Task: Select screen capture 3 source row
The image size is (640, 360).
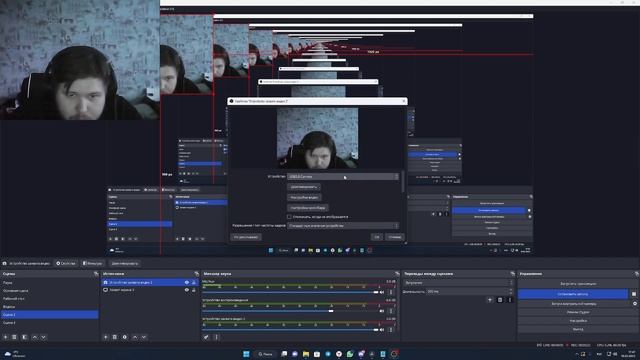Action: (149, 290)
